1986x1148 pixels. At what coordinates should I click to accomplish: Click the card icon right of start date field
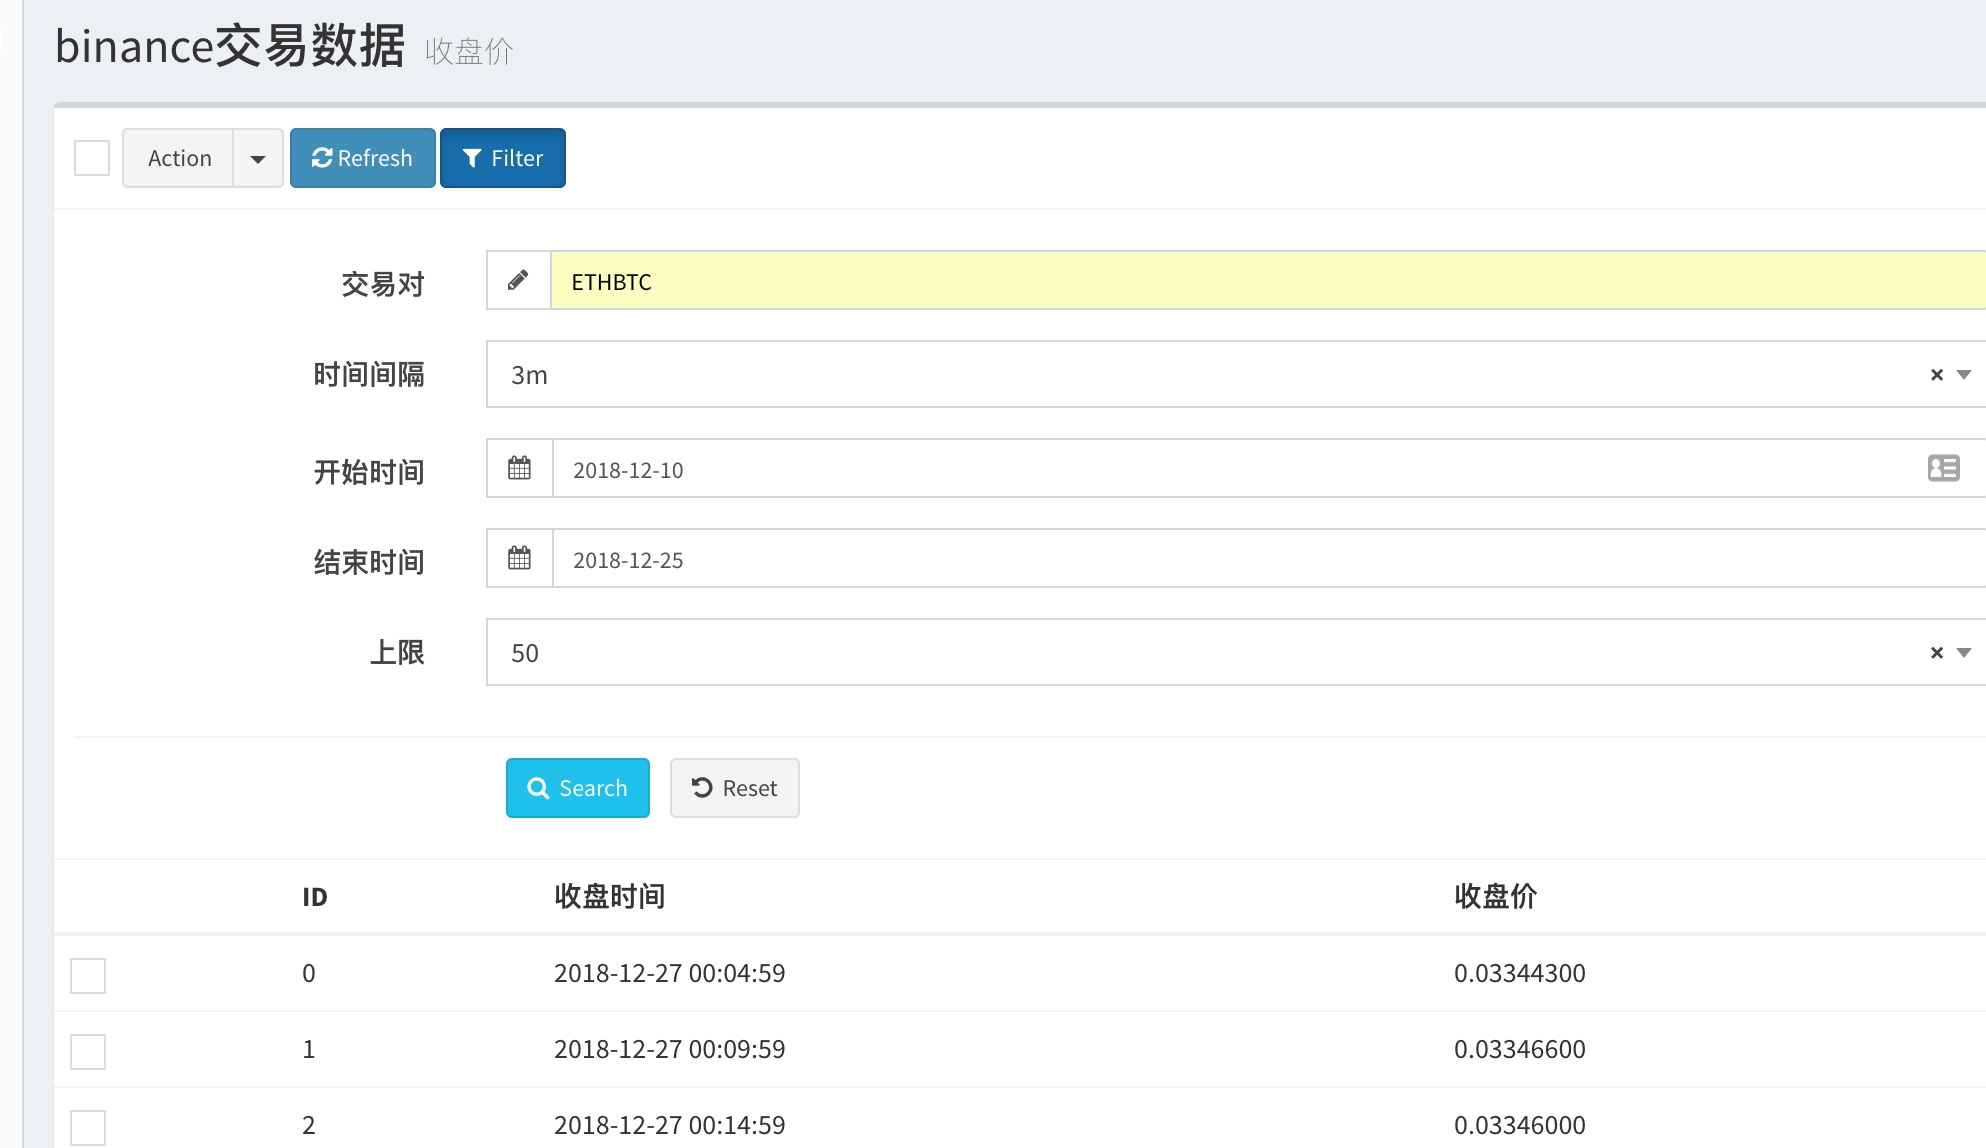pyautogui.click(x=1944, y=468)
